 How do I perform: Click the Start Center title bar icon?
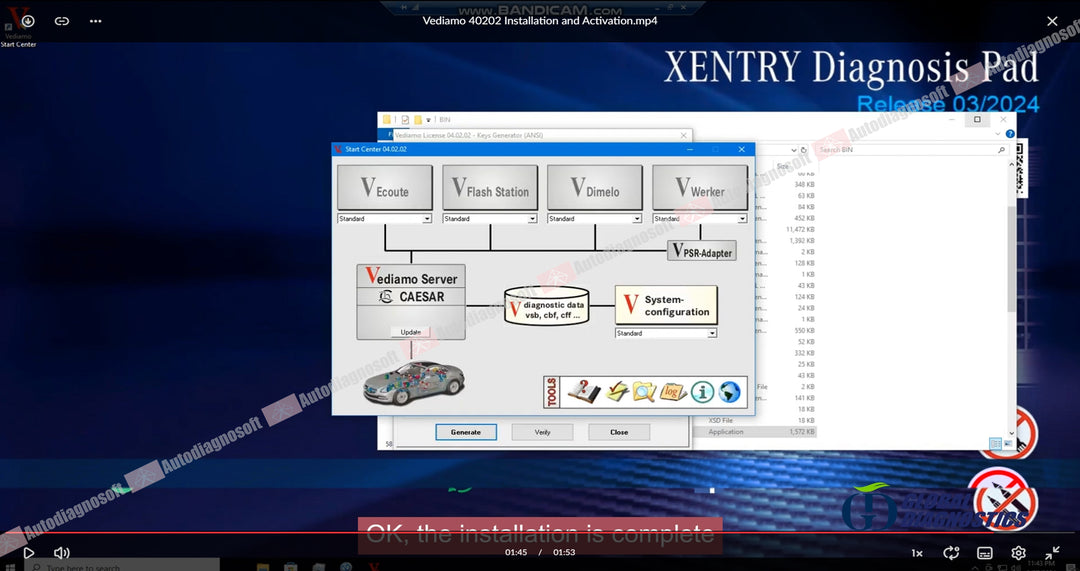coord(338,149)
